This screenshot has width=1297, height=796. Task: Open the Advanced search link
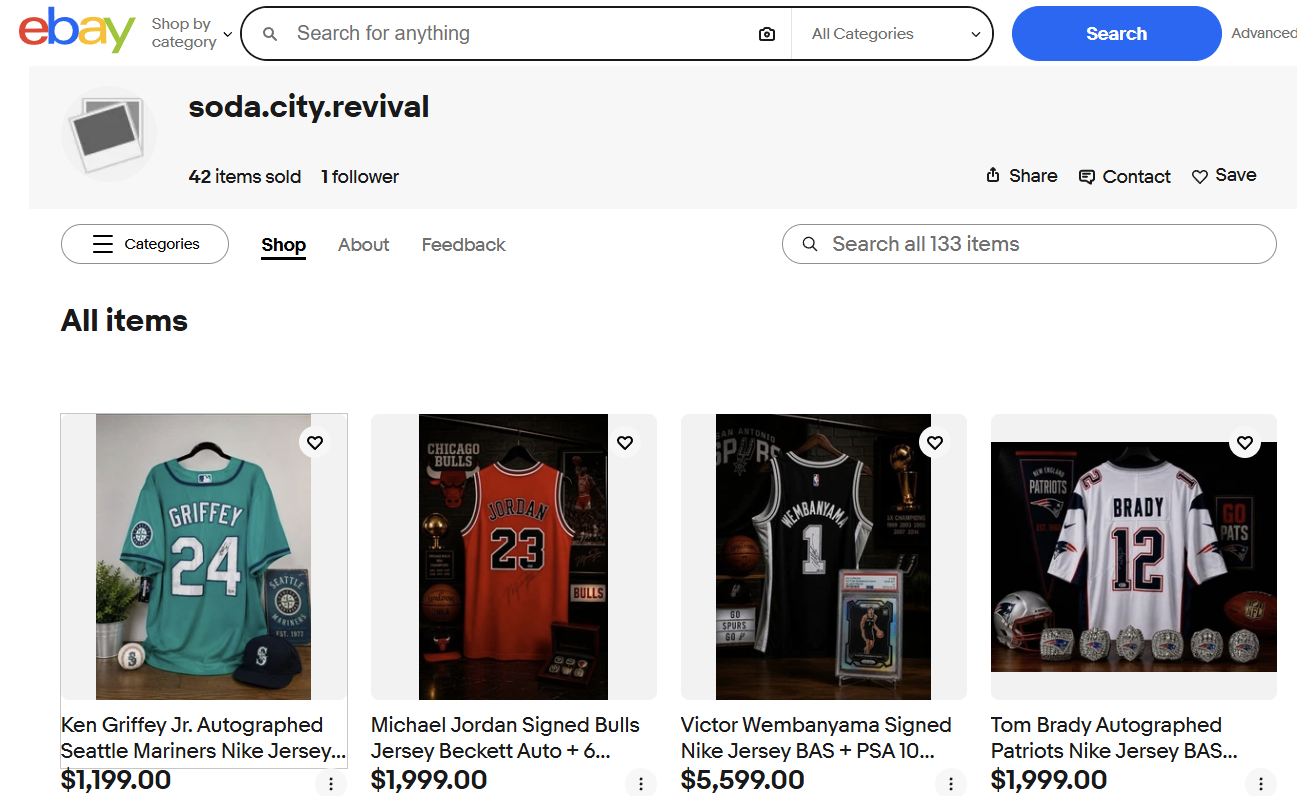(1264, 34)
